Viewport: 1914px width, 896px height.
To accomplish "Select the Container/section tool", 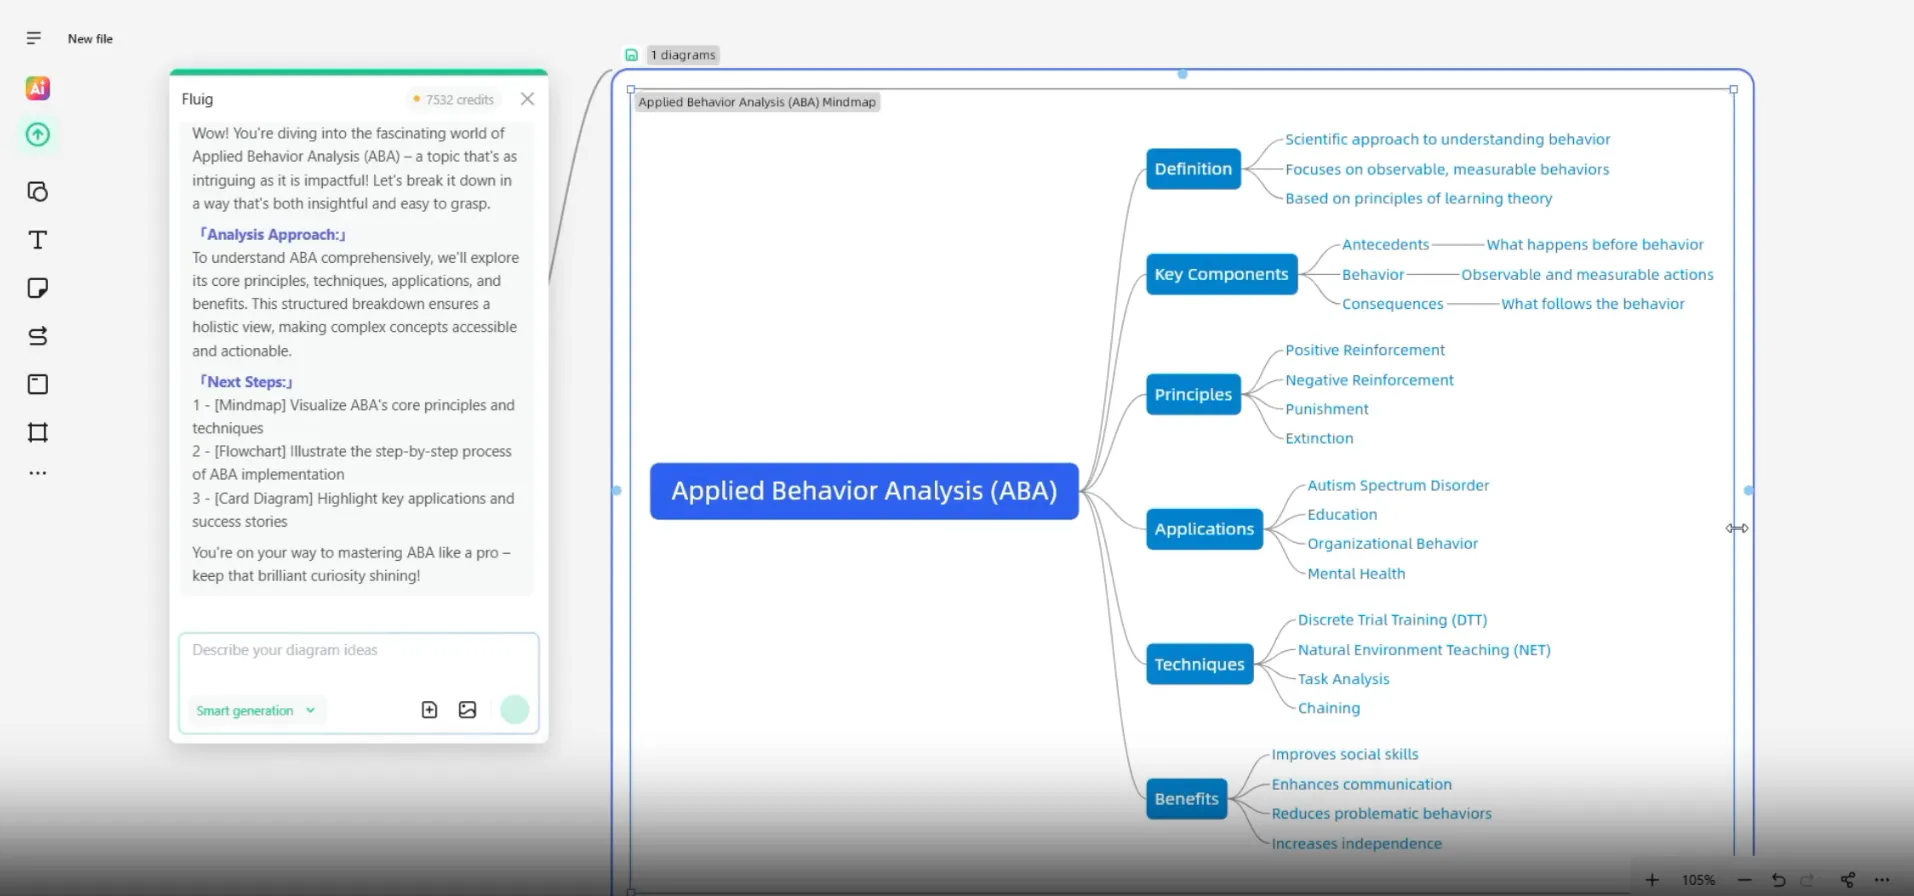I will [38, 384].
